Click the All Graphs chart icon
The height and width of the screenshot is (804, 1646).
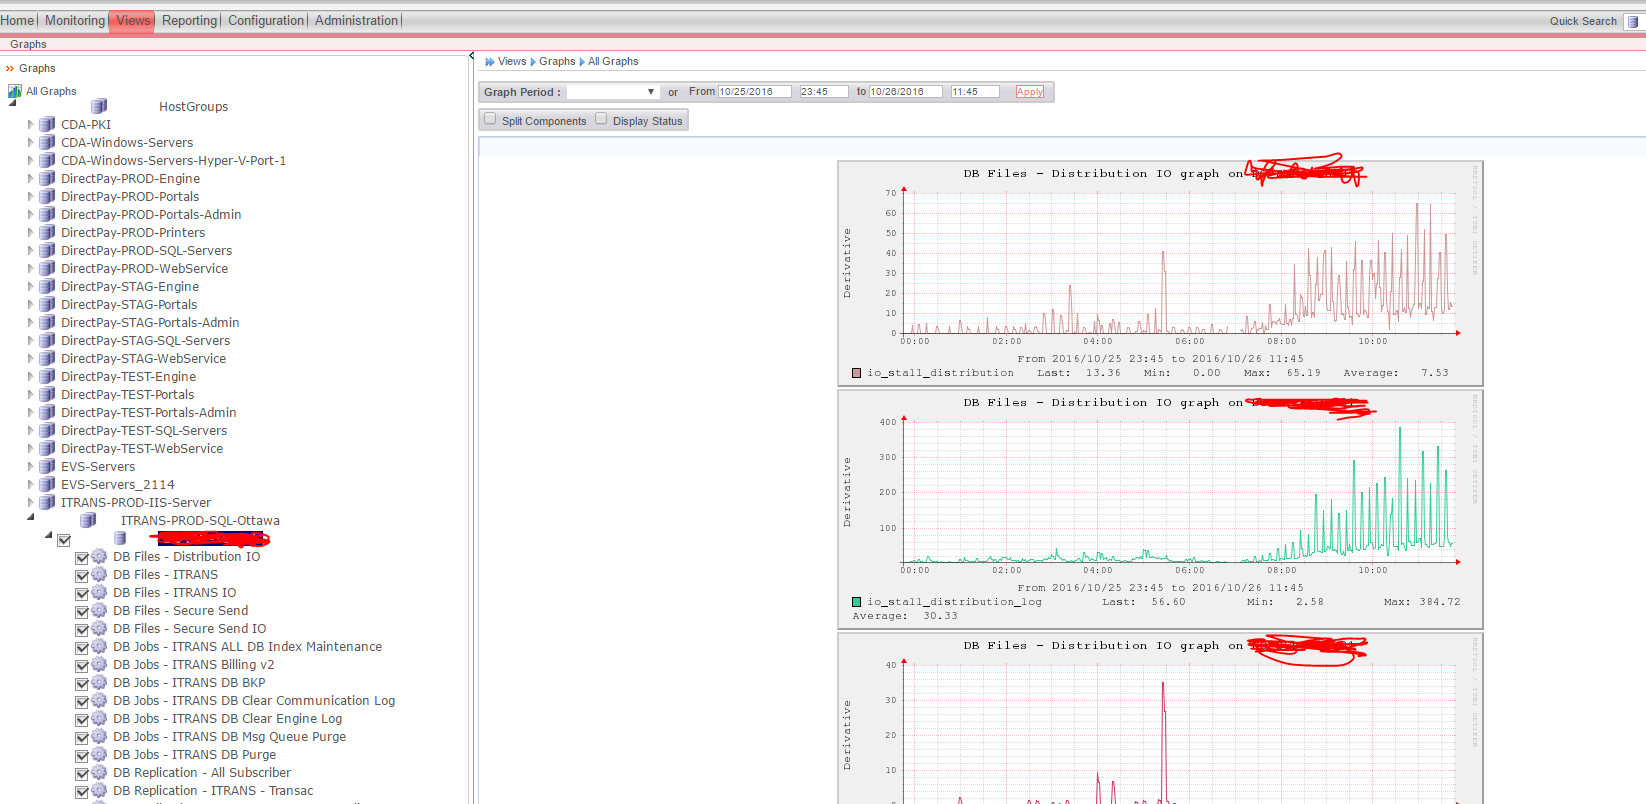pos(15,91)
